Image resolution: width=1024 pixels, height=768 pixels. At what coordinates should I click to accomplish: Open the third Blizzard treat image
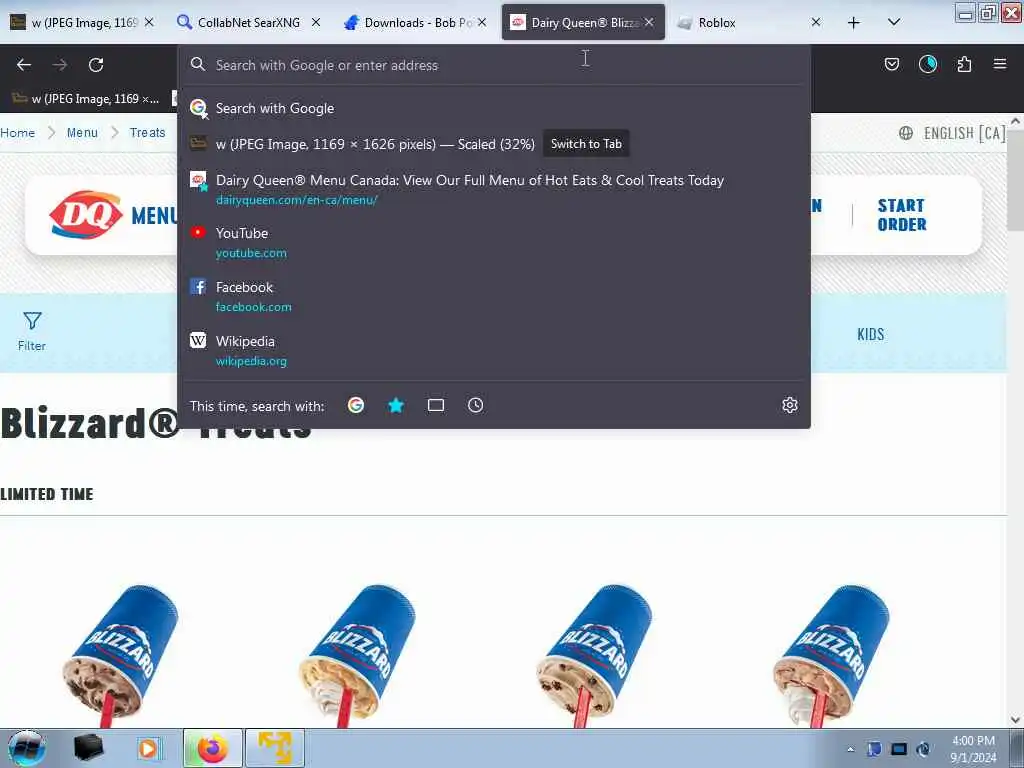point(595,655)
